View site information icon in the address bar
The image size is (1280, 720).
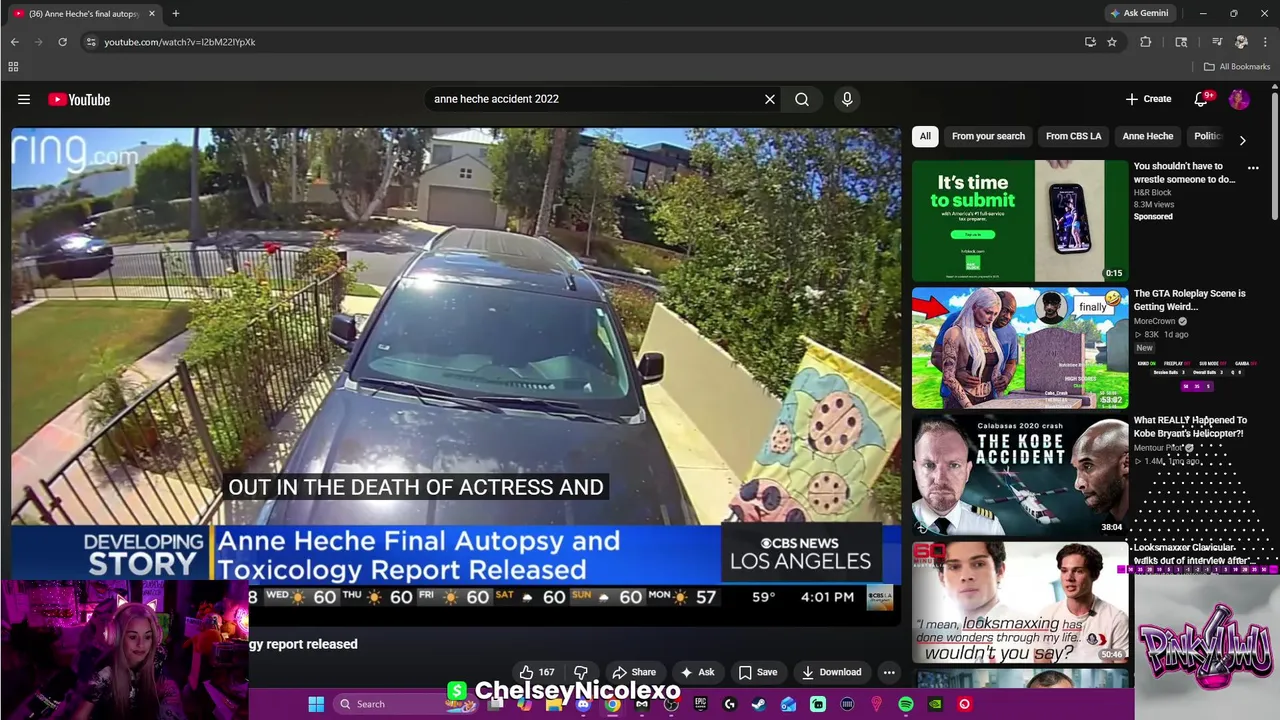[91, 42]
